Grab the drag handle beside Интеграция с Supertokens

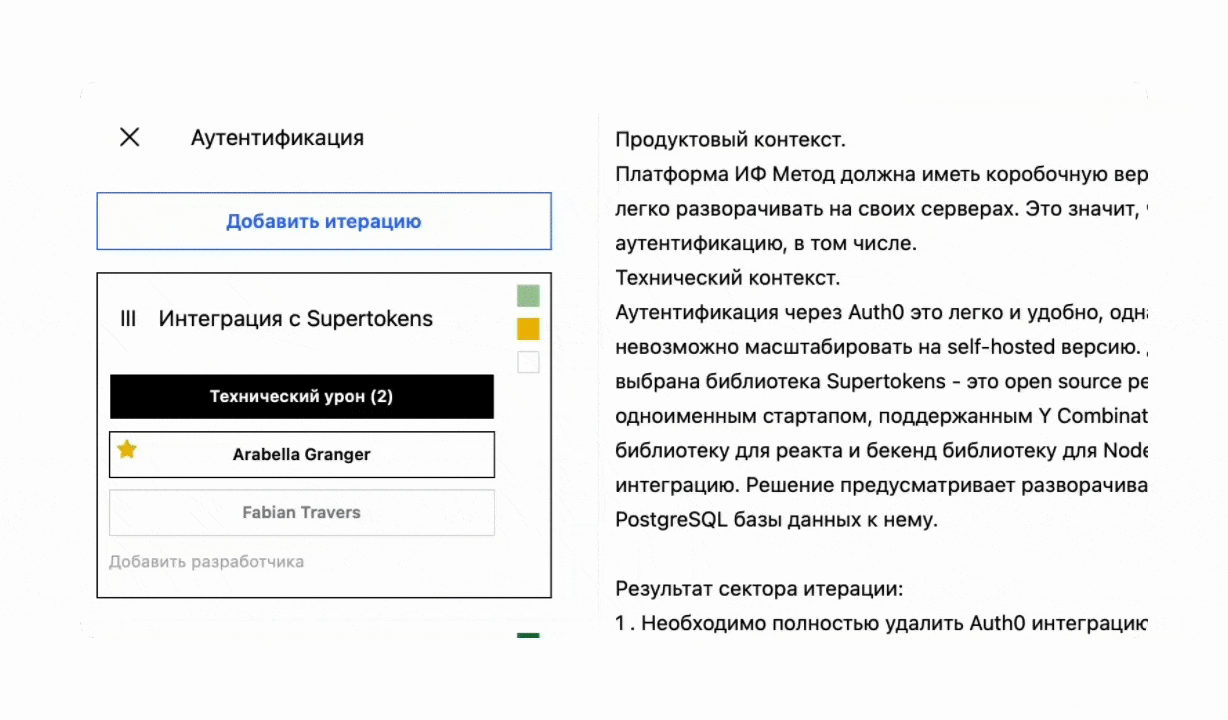click(128, 318)
